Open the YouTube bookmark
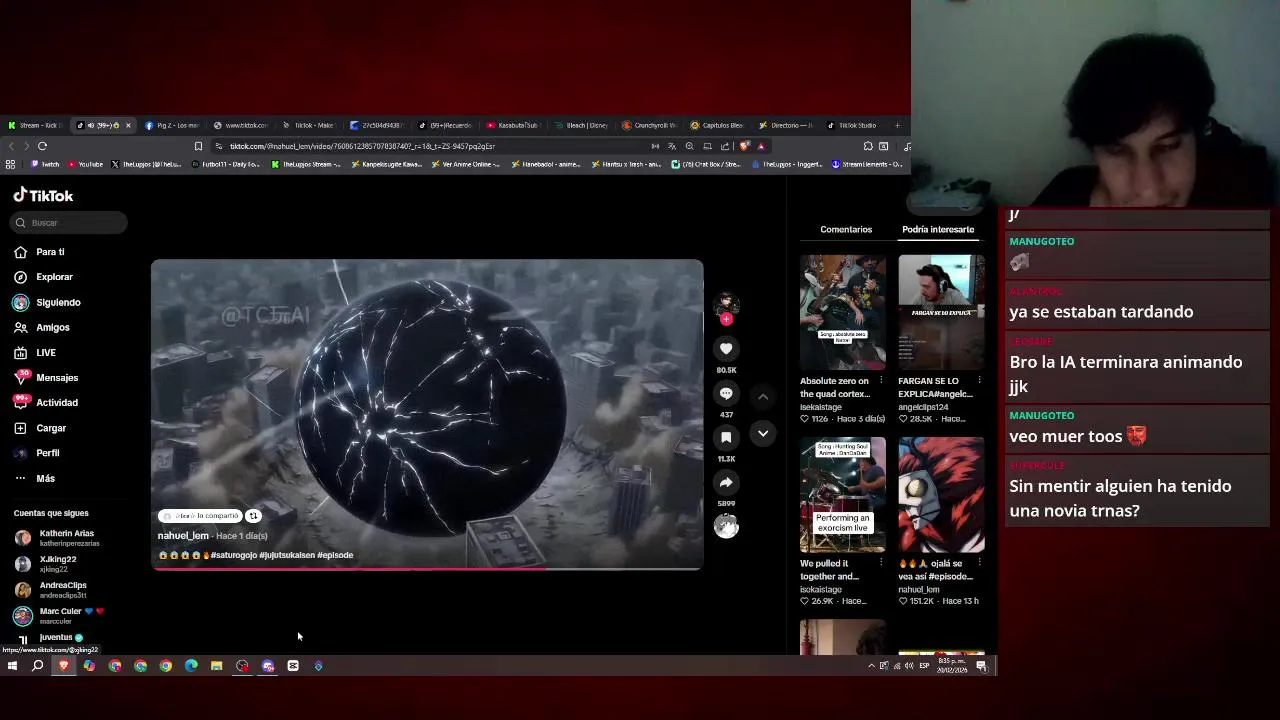 (86, 164)
